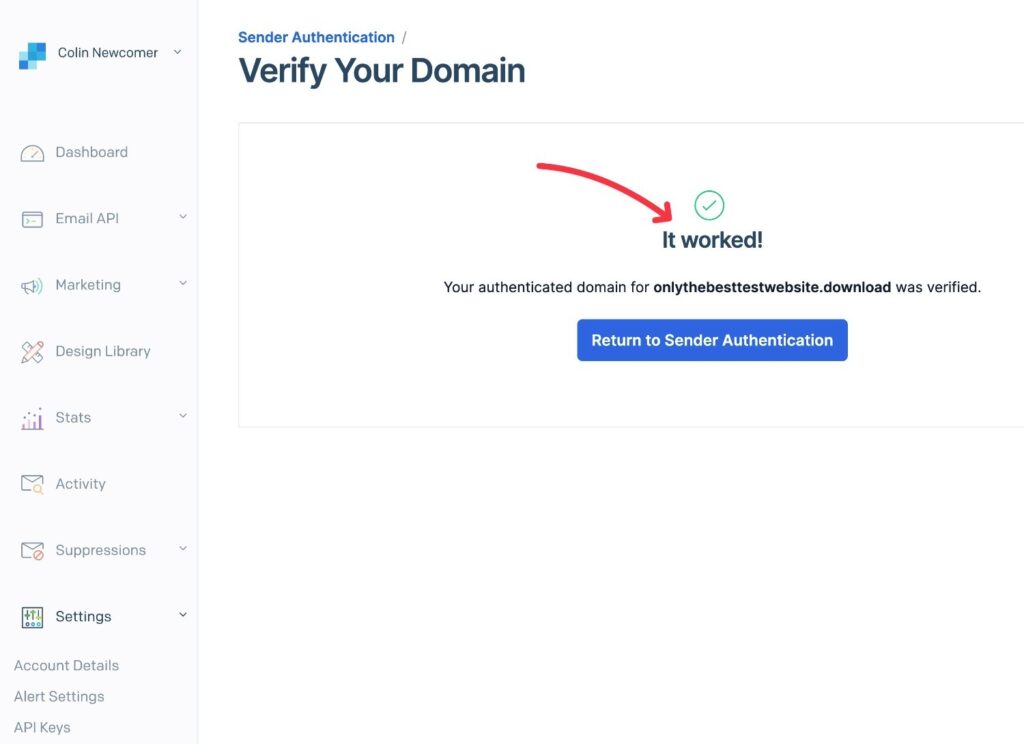Select the Activity magnifier envelope icon
The height and width of the screenshot is (744, 1024).
coord(31,483)
